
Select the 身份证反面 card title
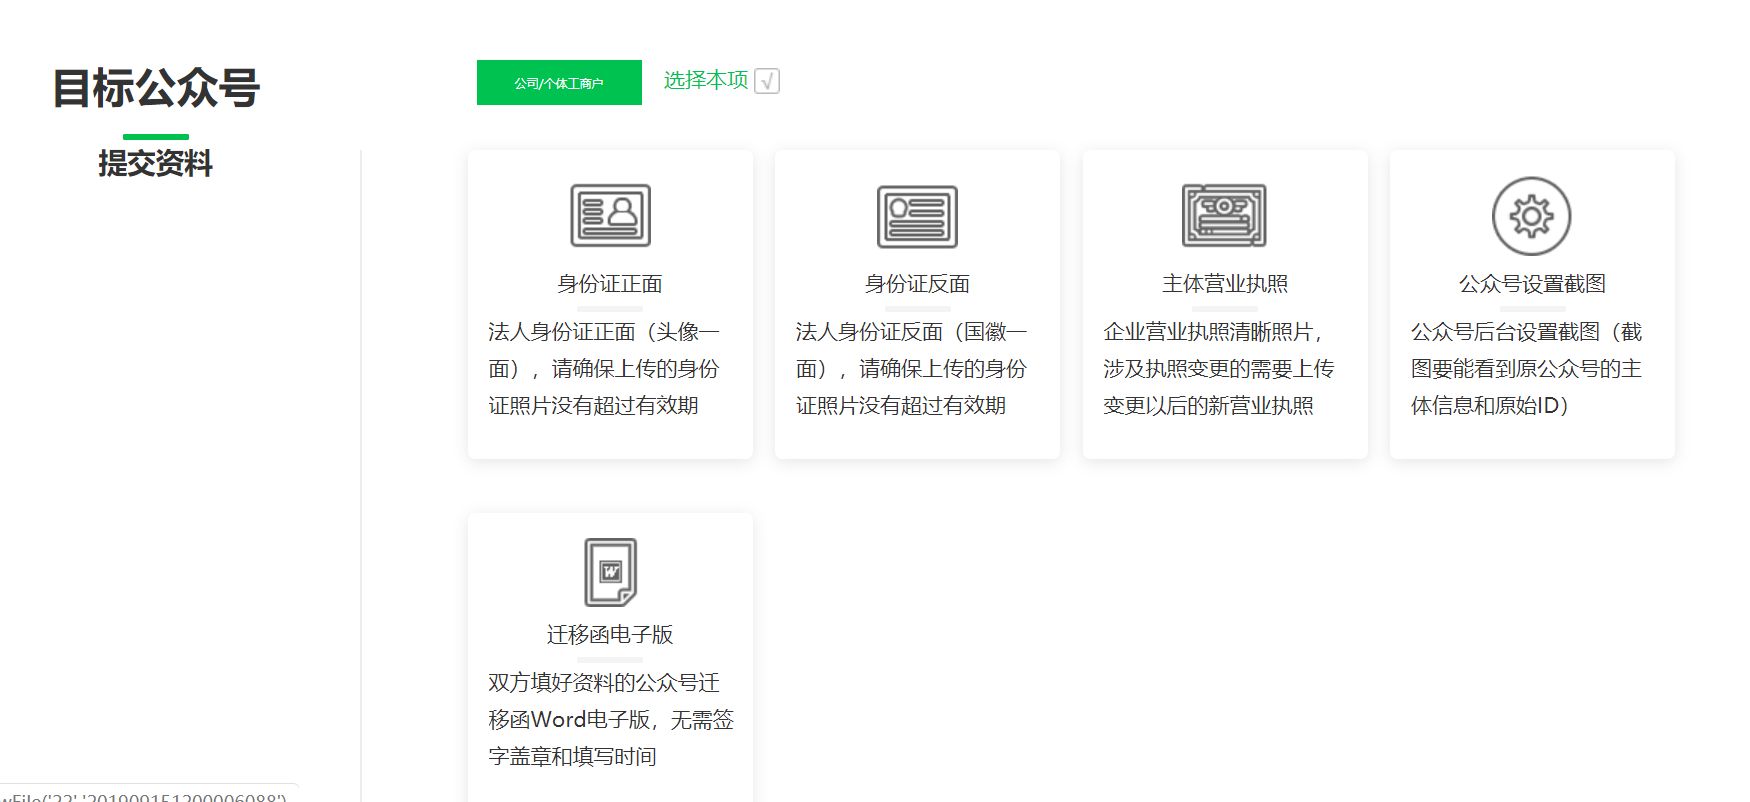tap(917, 284)
